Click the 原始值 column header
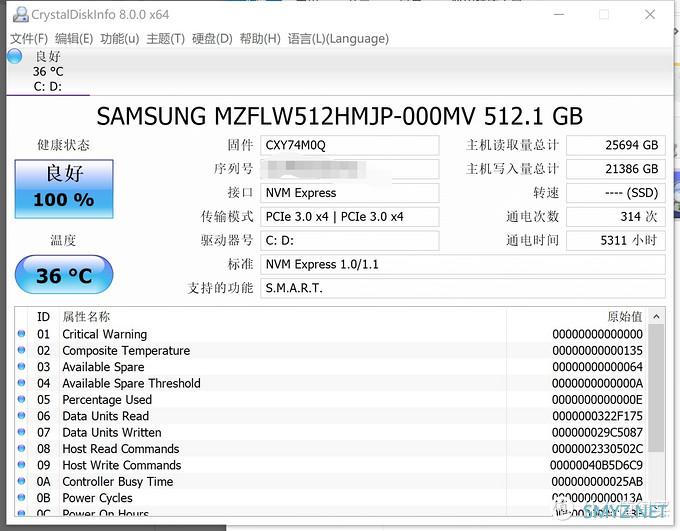 pos(624,317)
